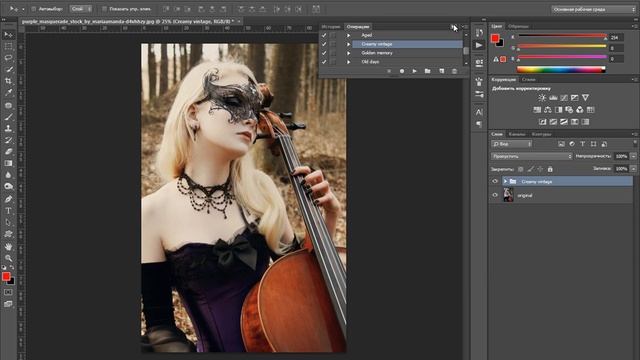Select the original layer thumbnail
640x360 pixels.
coord(509,195)
